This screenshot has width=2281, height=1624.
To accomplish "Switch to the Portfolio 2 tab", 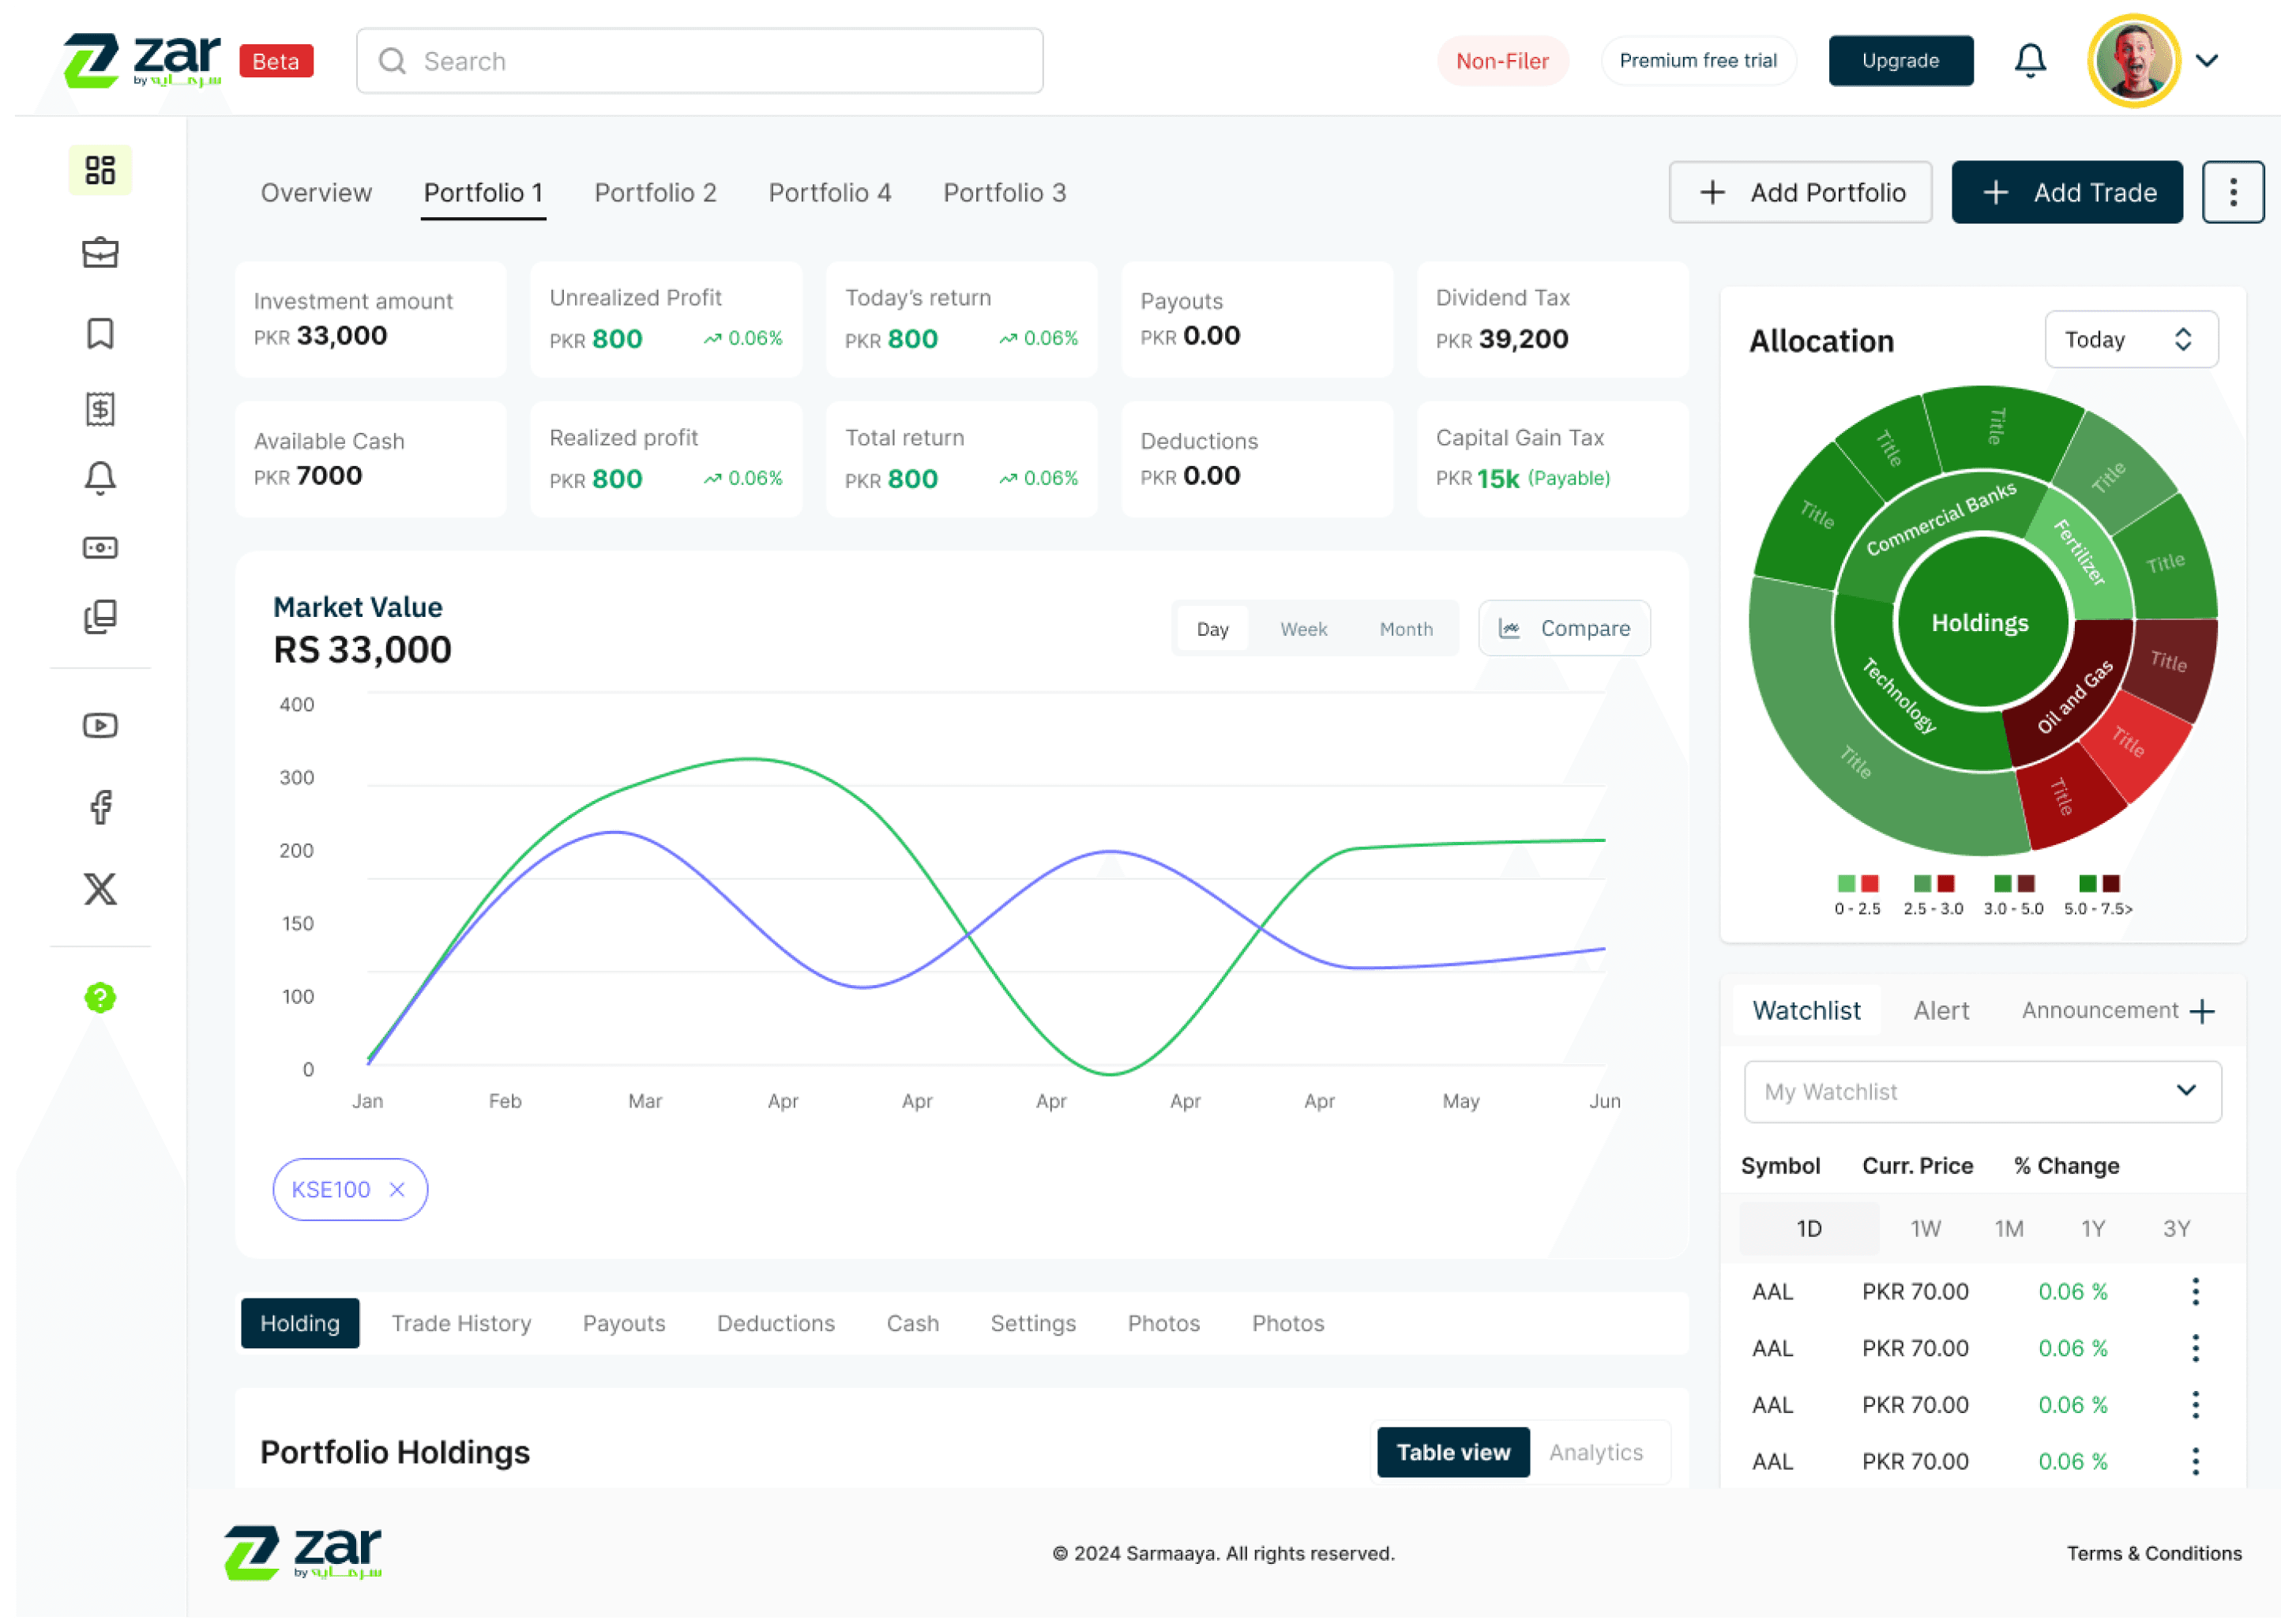I will pyautogui.click(x=655, y=193).
